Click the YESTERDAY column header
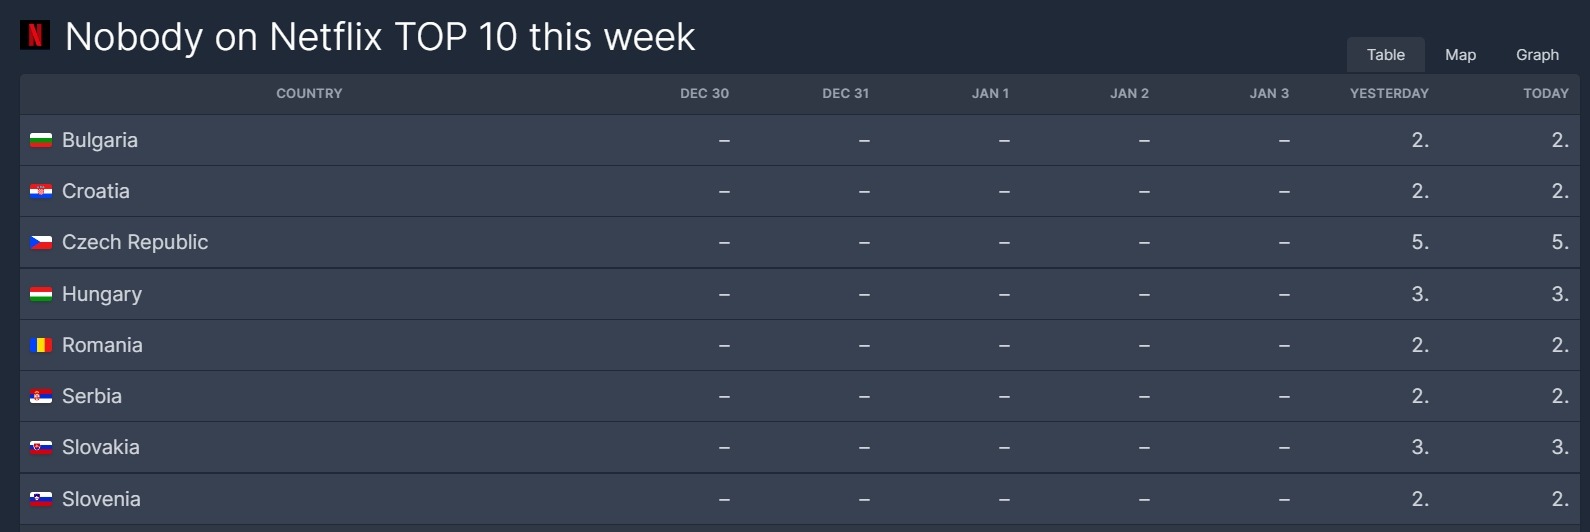 click(1389, 93)
